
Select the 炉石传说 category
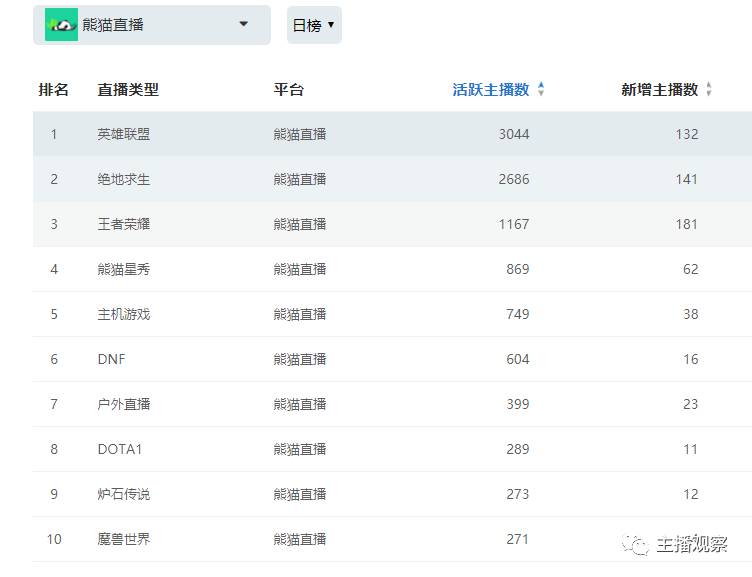pos(124,494)
